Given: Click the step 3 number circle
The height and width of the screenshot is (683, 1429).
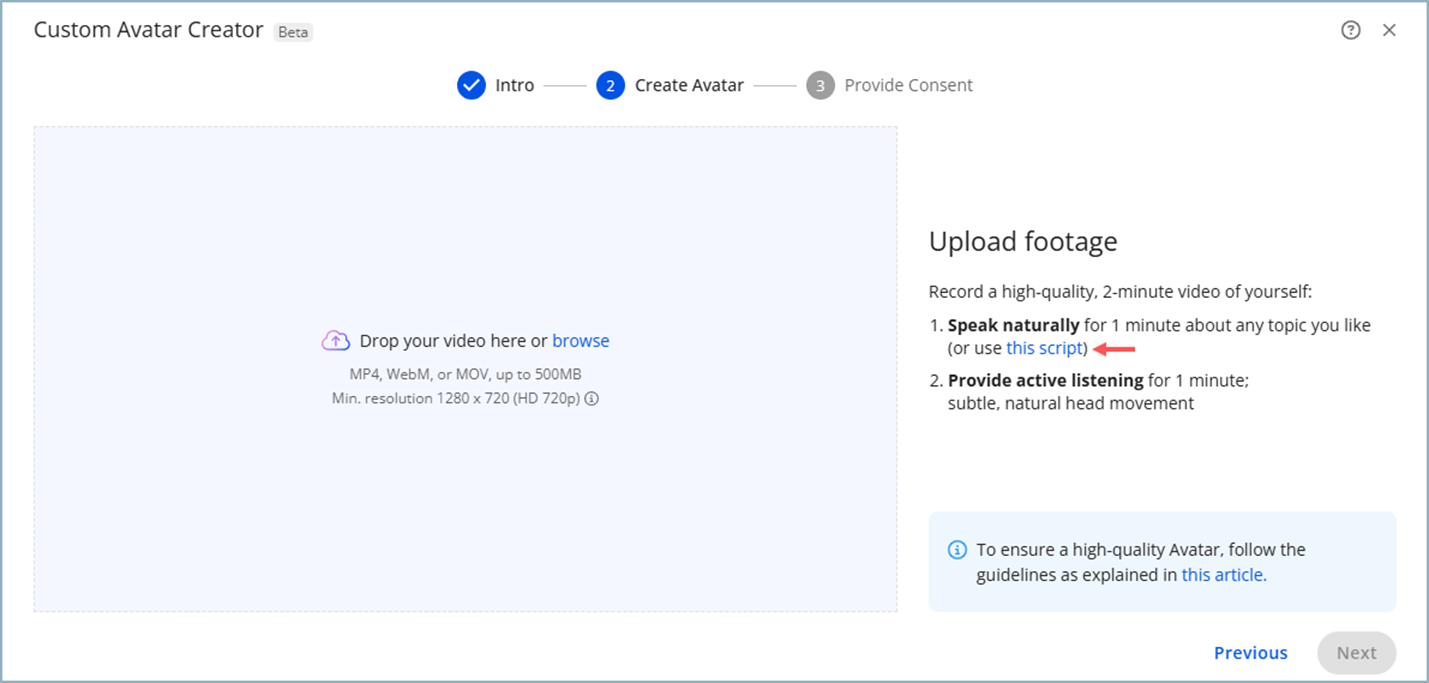Looking at the screenshot, I should click(x=820, y=86).
